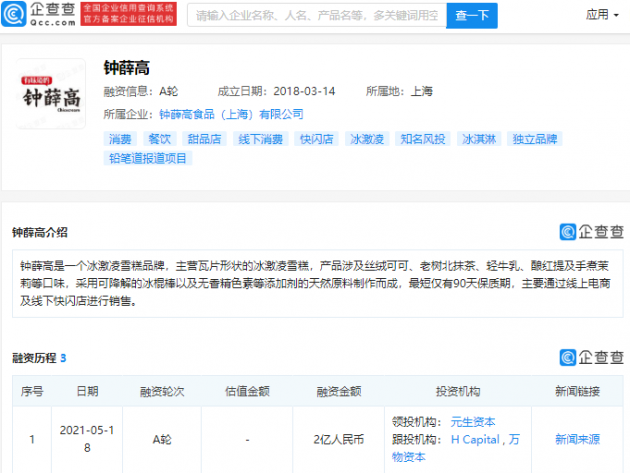Click the 钟薛高介绍 section heading
This screenshot has width=630, height=473.
coord(40,232)
